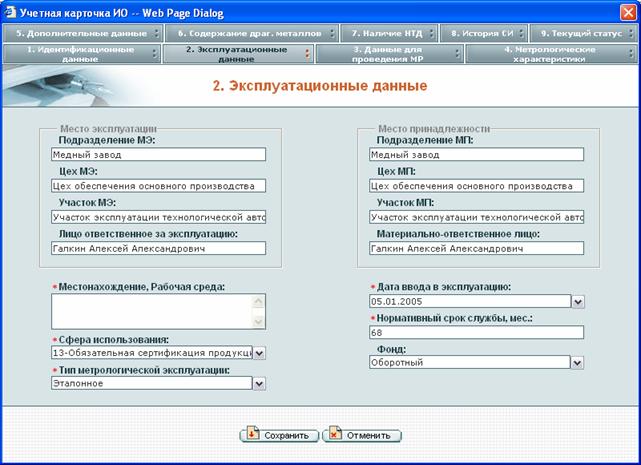Viewport: 641px width, 465px height.
Task: Click the Подразделение МП field
Action: [476, 155]
